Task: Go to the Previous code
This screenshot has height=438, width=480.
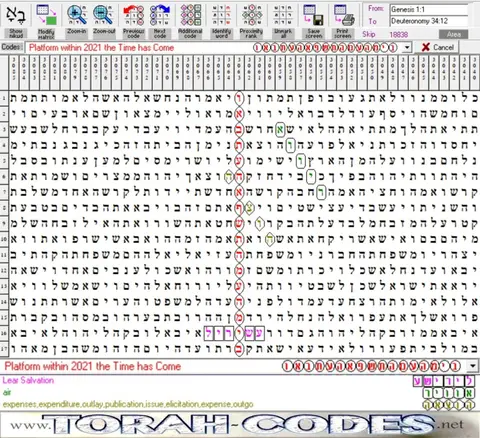Action: [134, 15]
